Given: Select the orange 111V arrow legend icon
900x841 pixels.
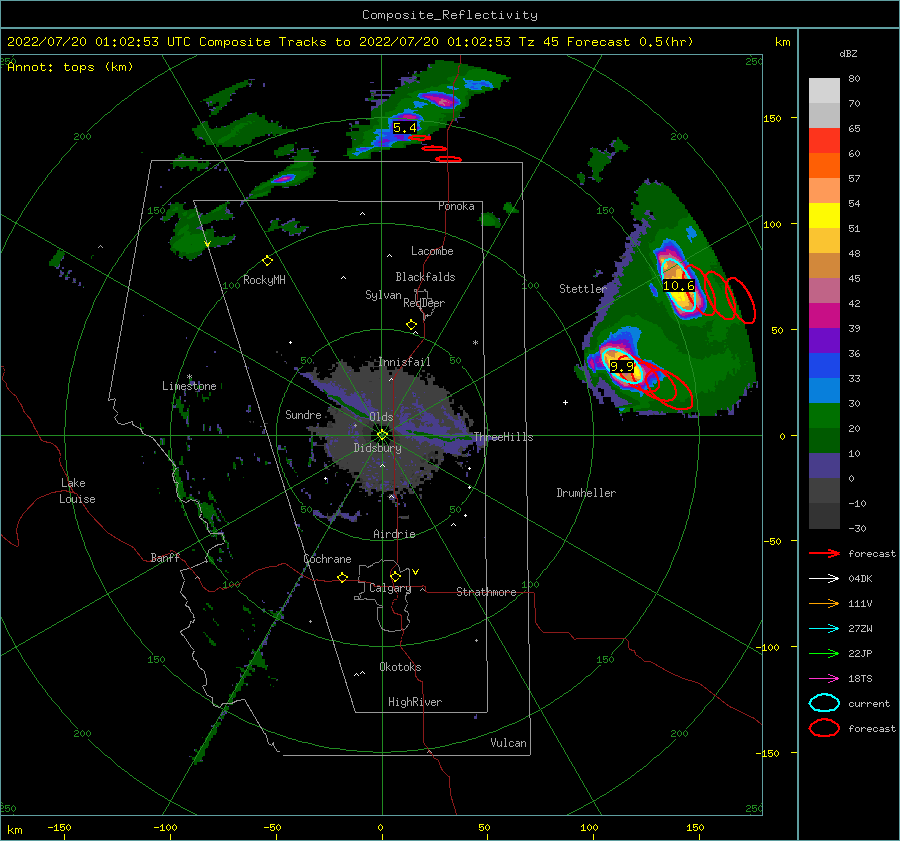Looking at the screenshot, I should point(824,603).
